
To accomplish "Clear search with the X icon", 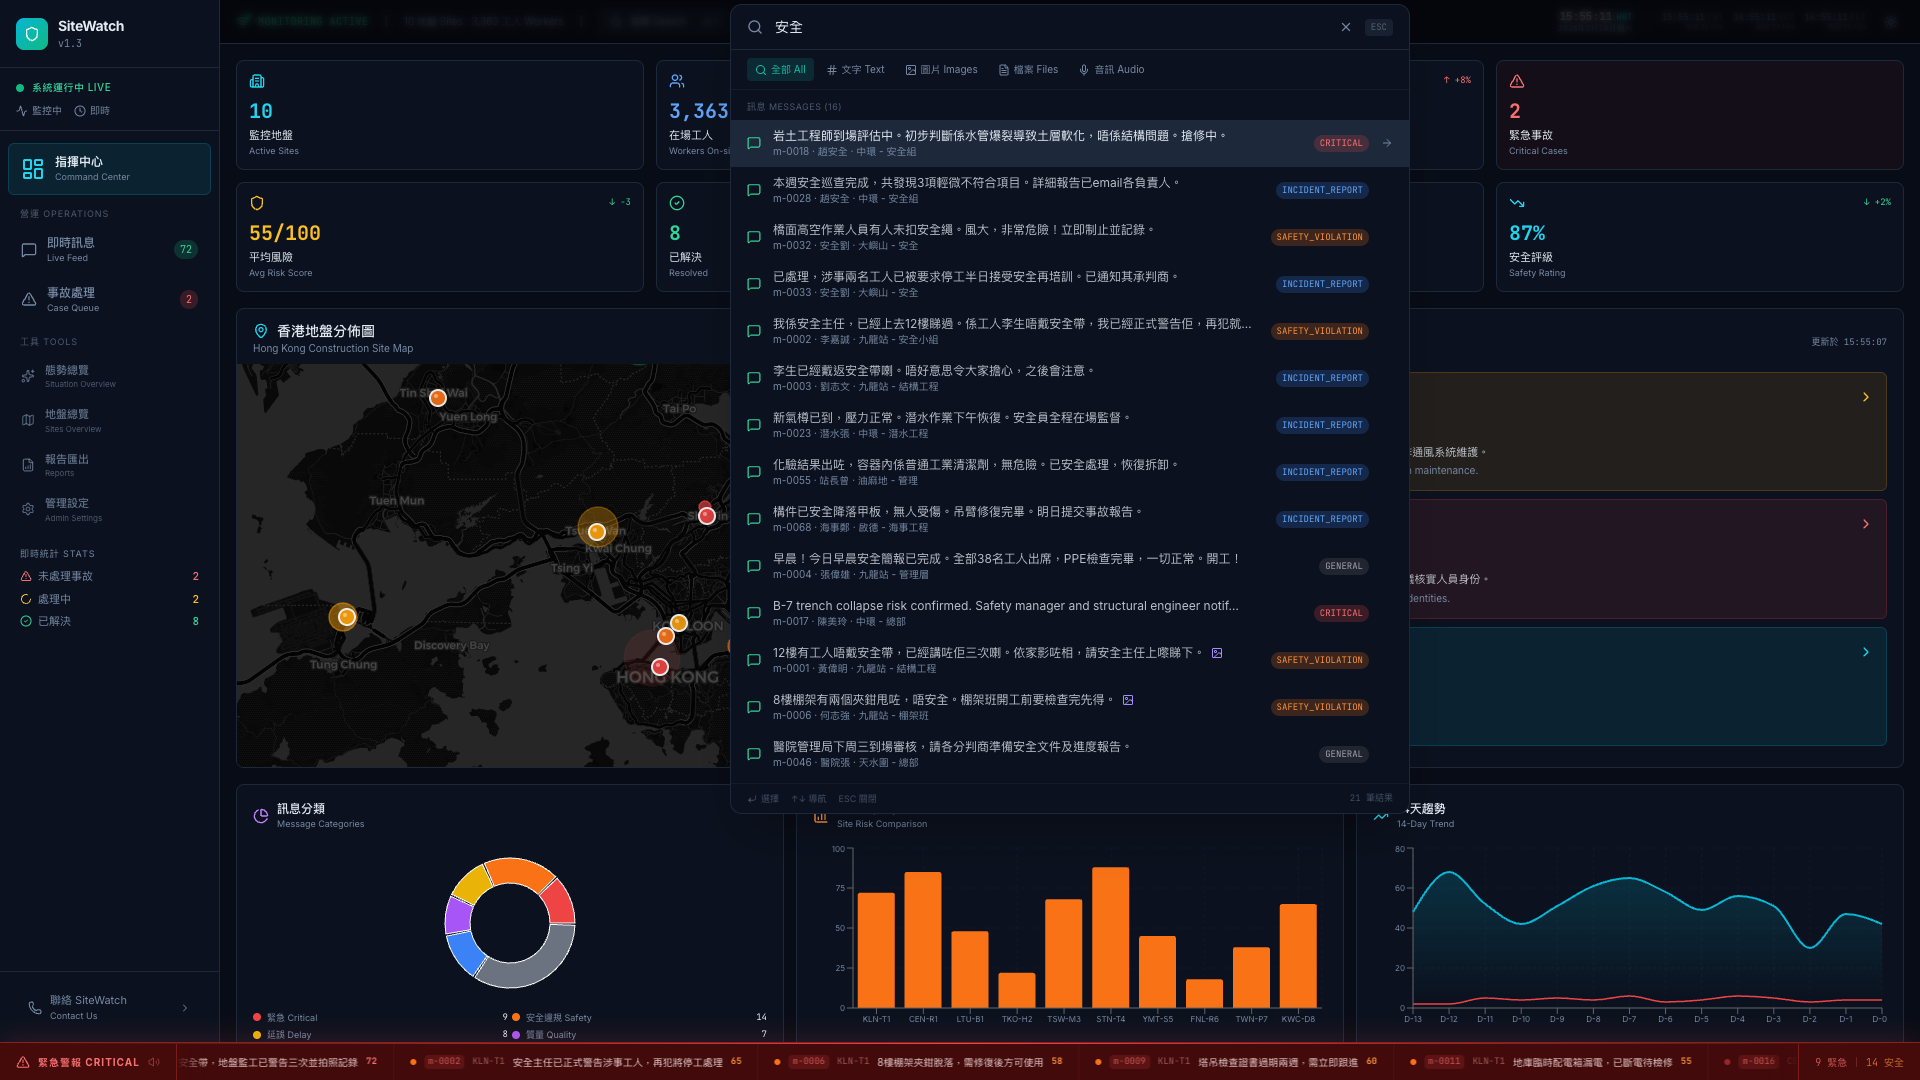I will point(1346,27).
